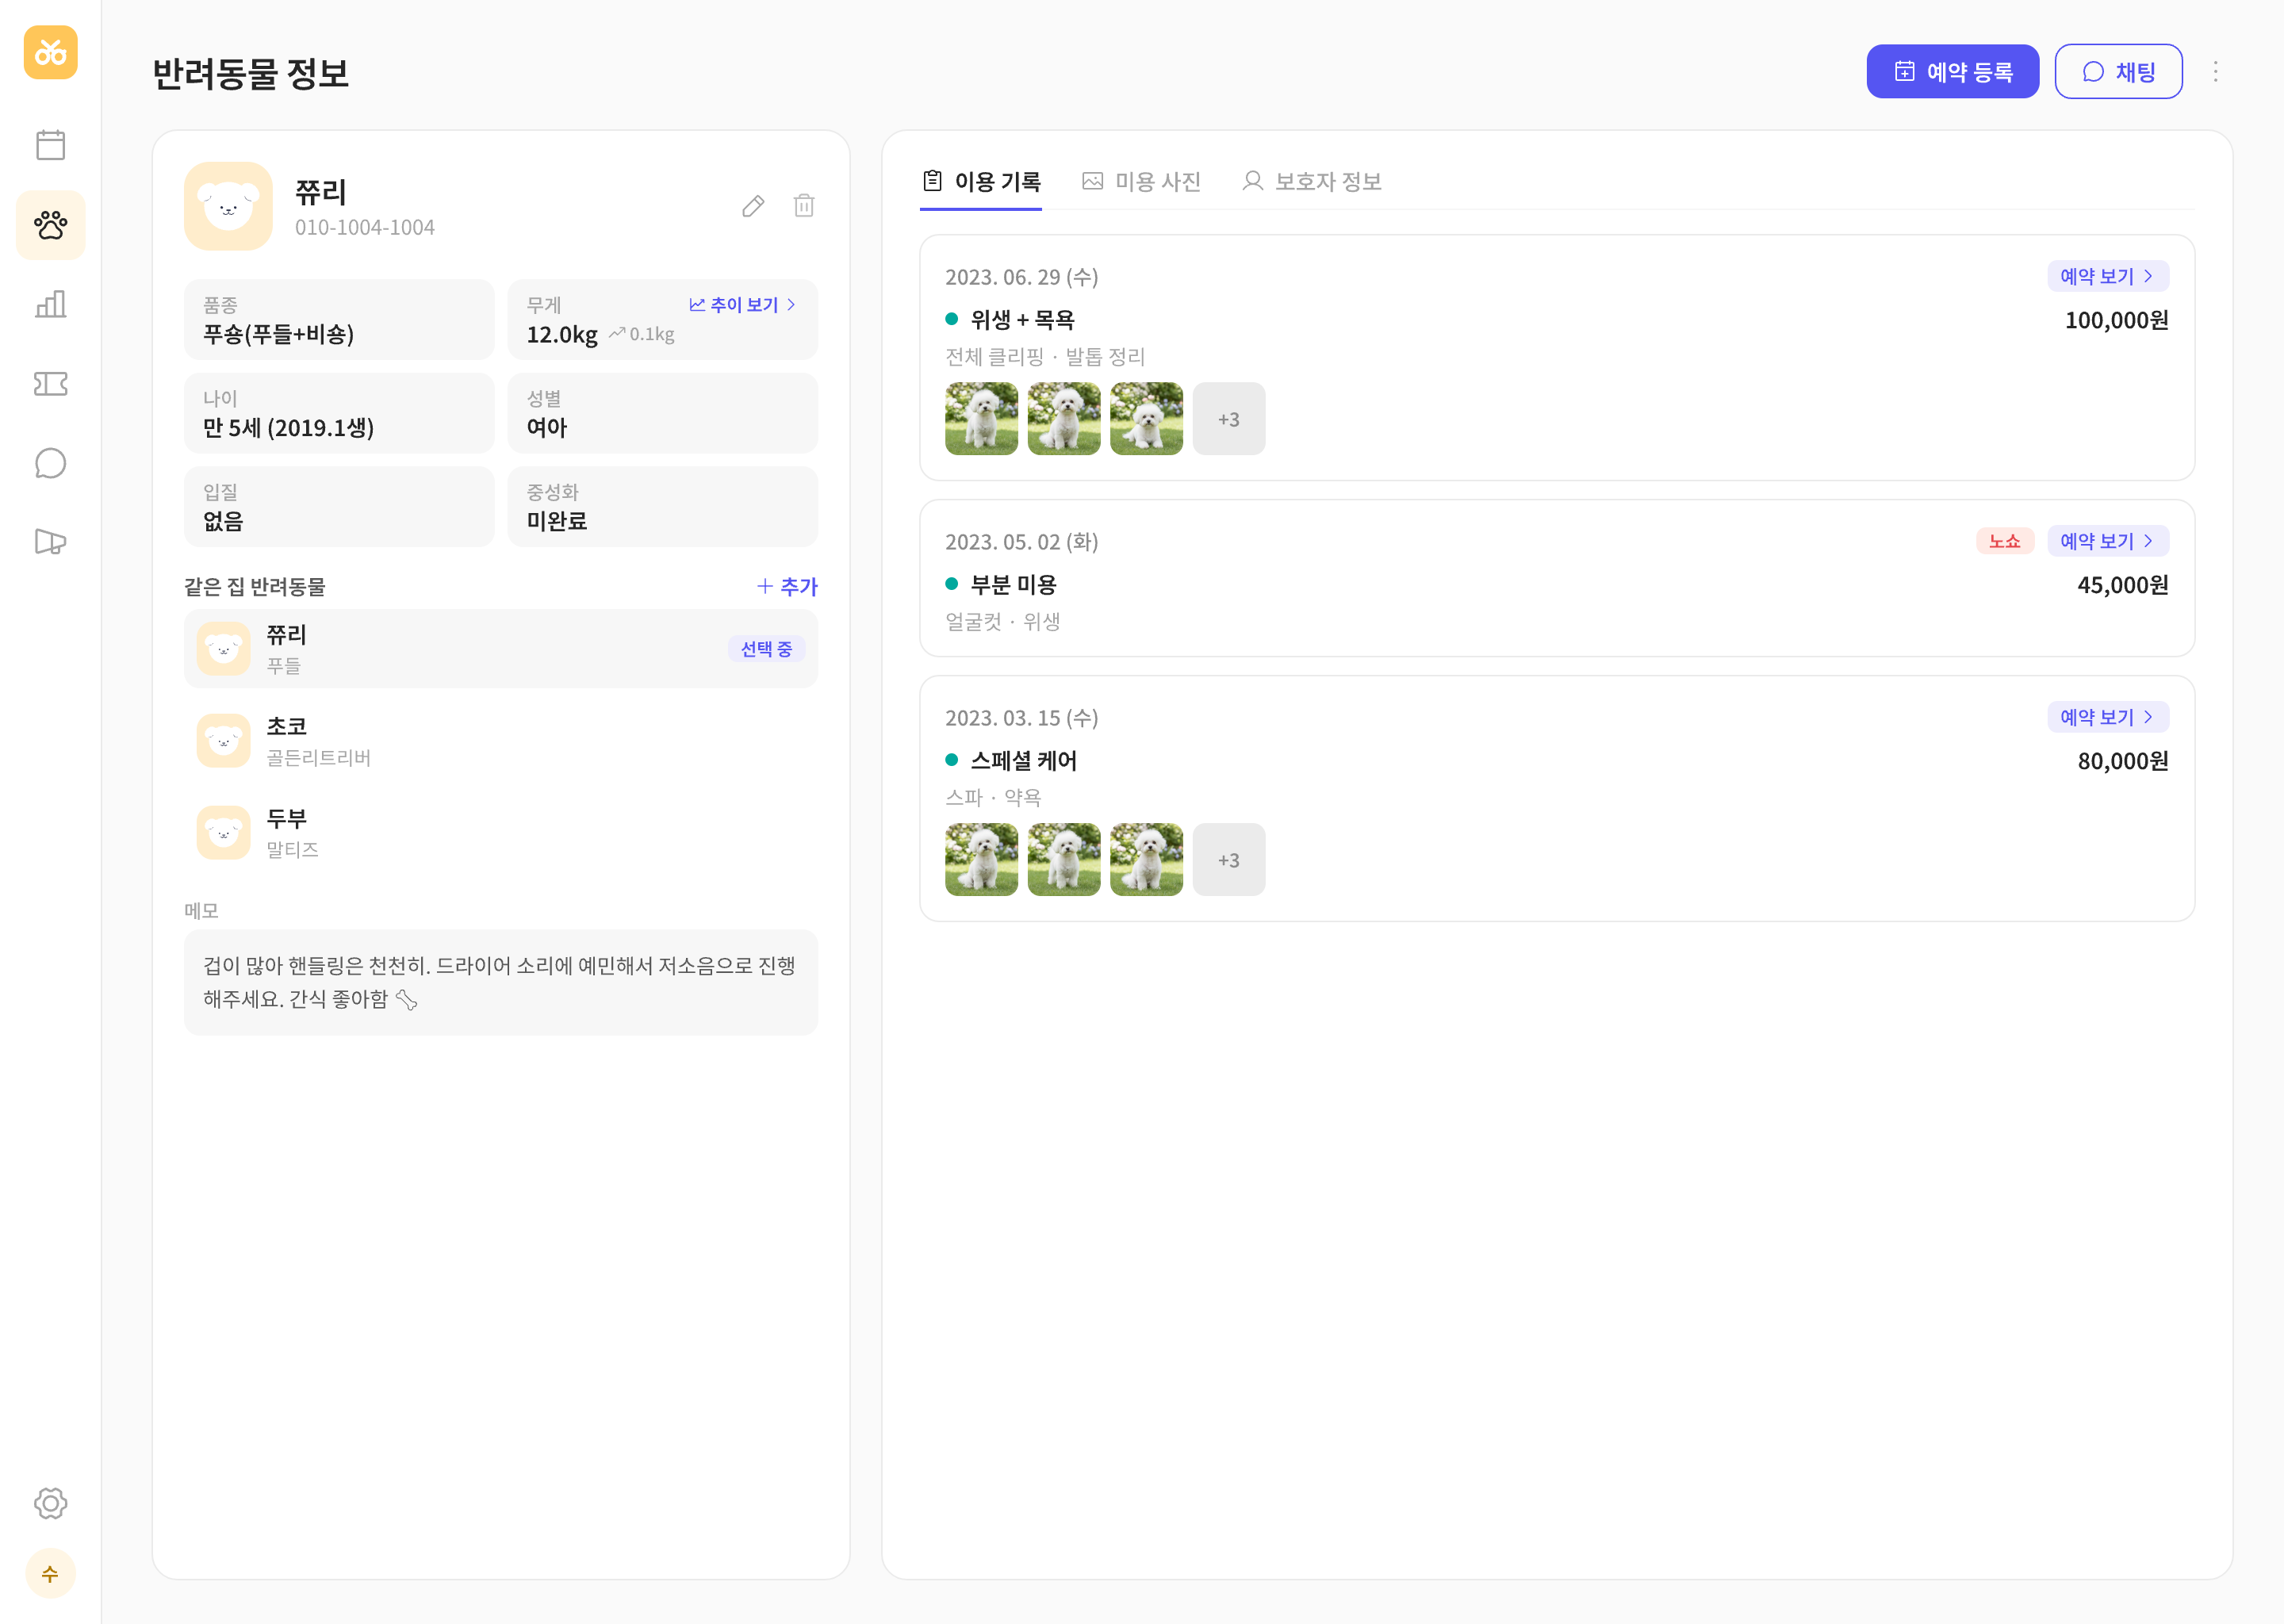Select the paw pets icon in sidebar
The image size is (2284, 1624).
(x=50, y=225)
